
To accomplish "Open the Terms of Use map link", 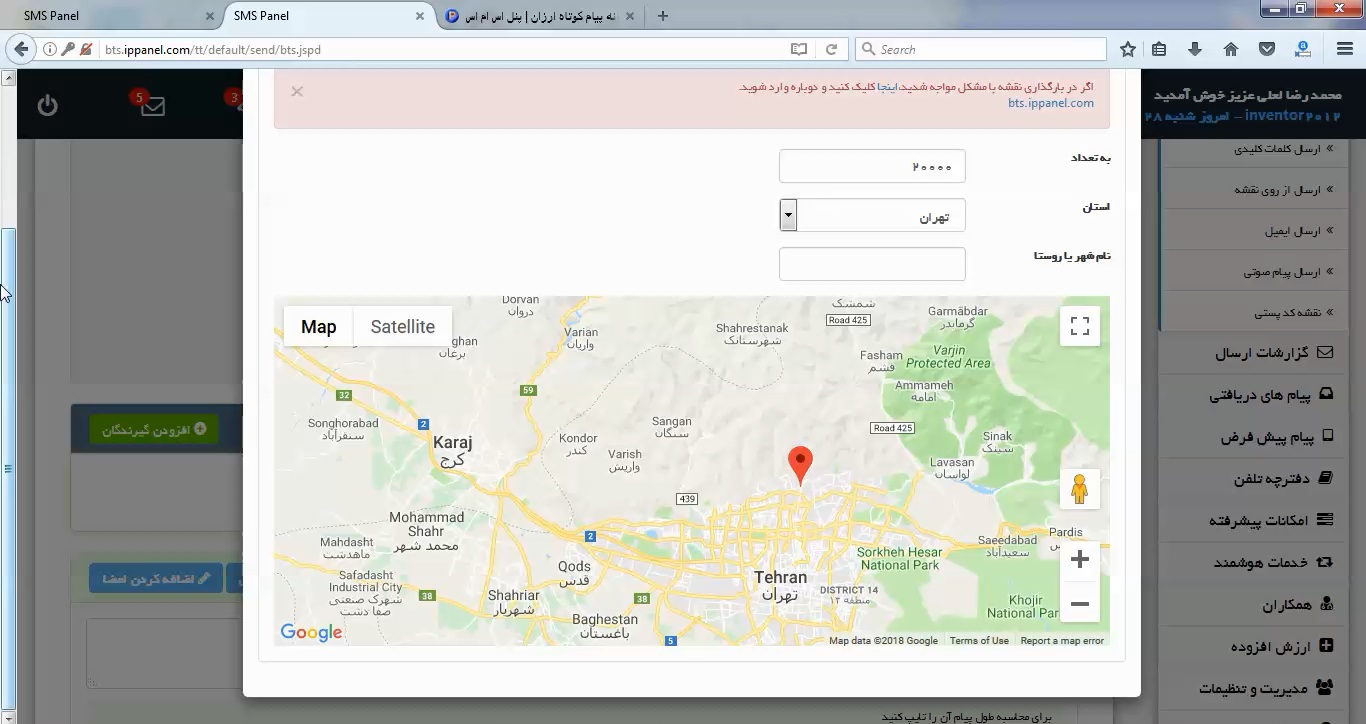I will [979, 641].
